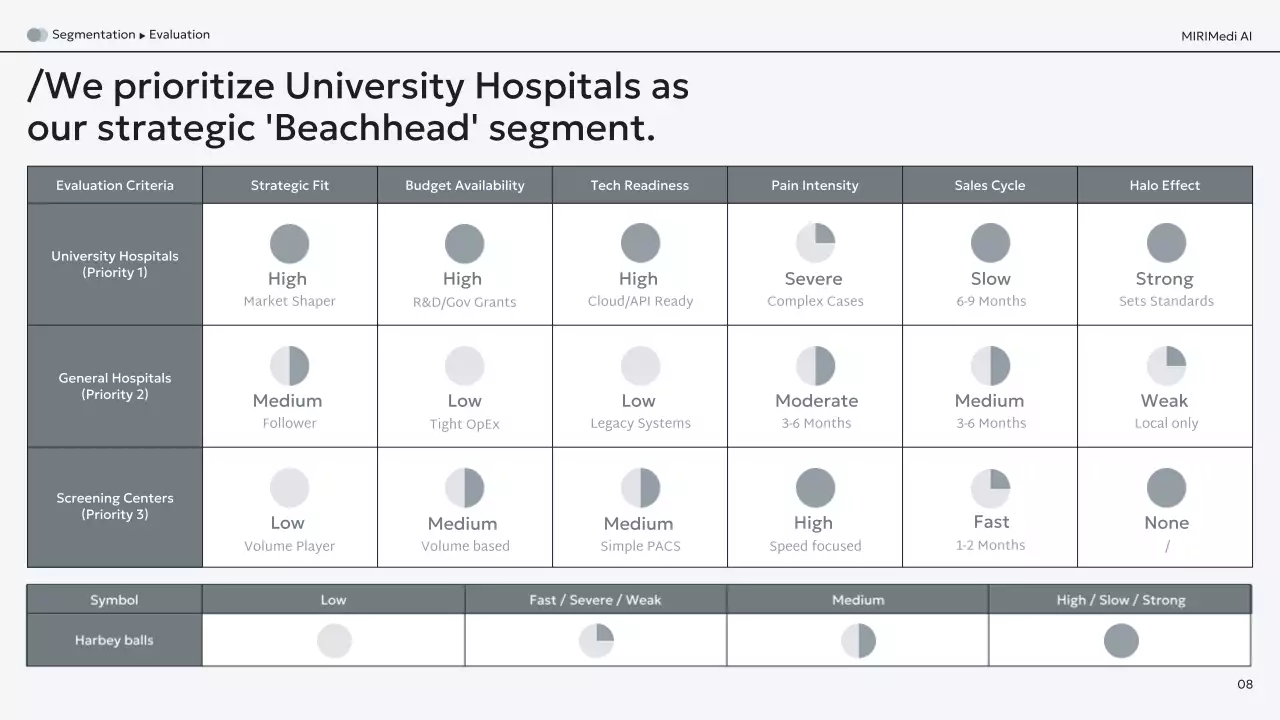This screenshot has height=720, width=1280.
Task: Click the slide title about University Hospitals
Action: (x=358, y=107)
